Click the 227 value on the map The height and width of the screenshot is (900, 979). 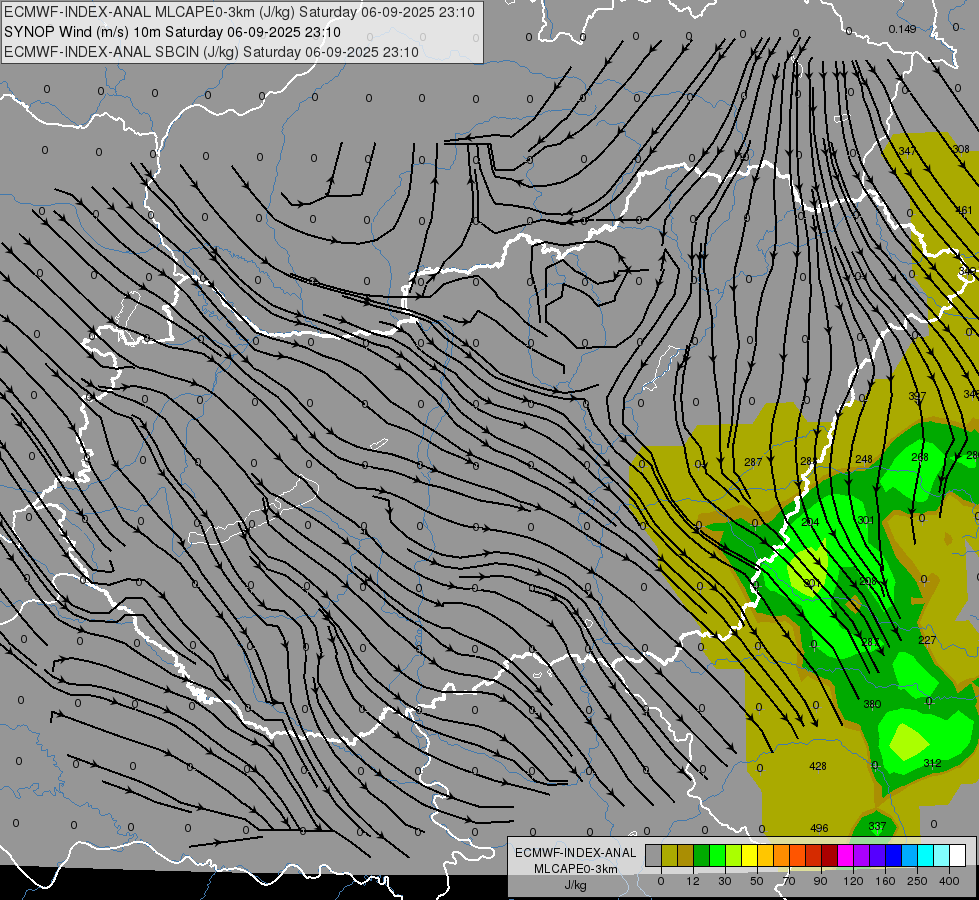(927, 640)
